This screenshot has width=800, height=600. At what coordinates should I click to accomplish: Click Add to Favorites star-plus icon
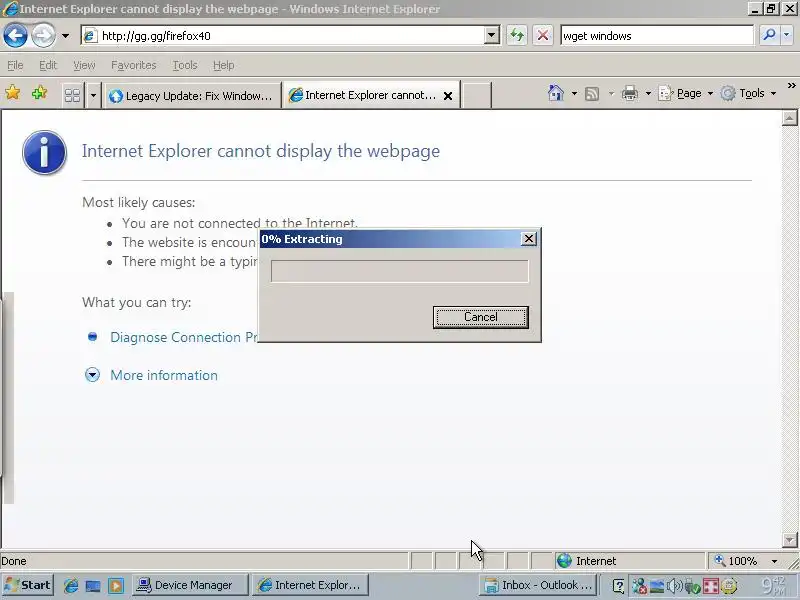(39, 93)
